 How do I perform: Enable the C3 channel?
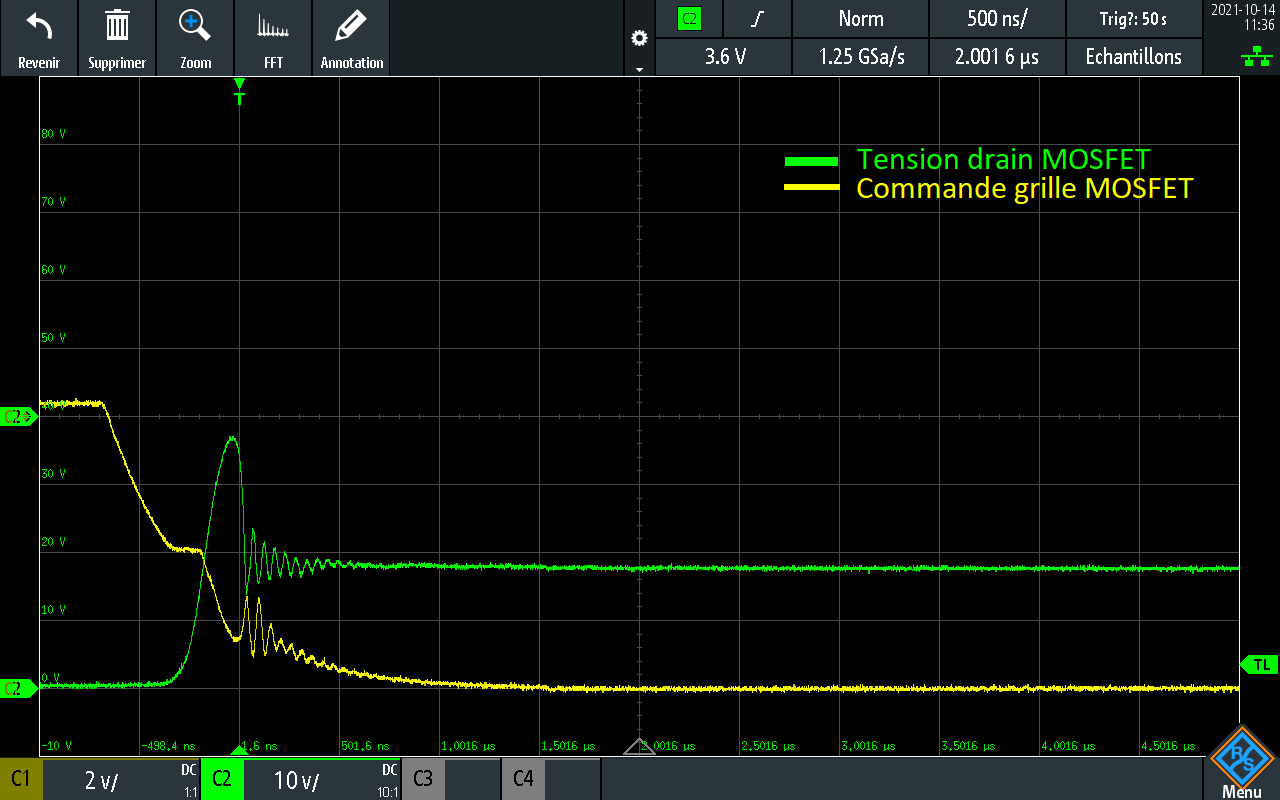click(423, 779)
